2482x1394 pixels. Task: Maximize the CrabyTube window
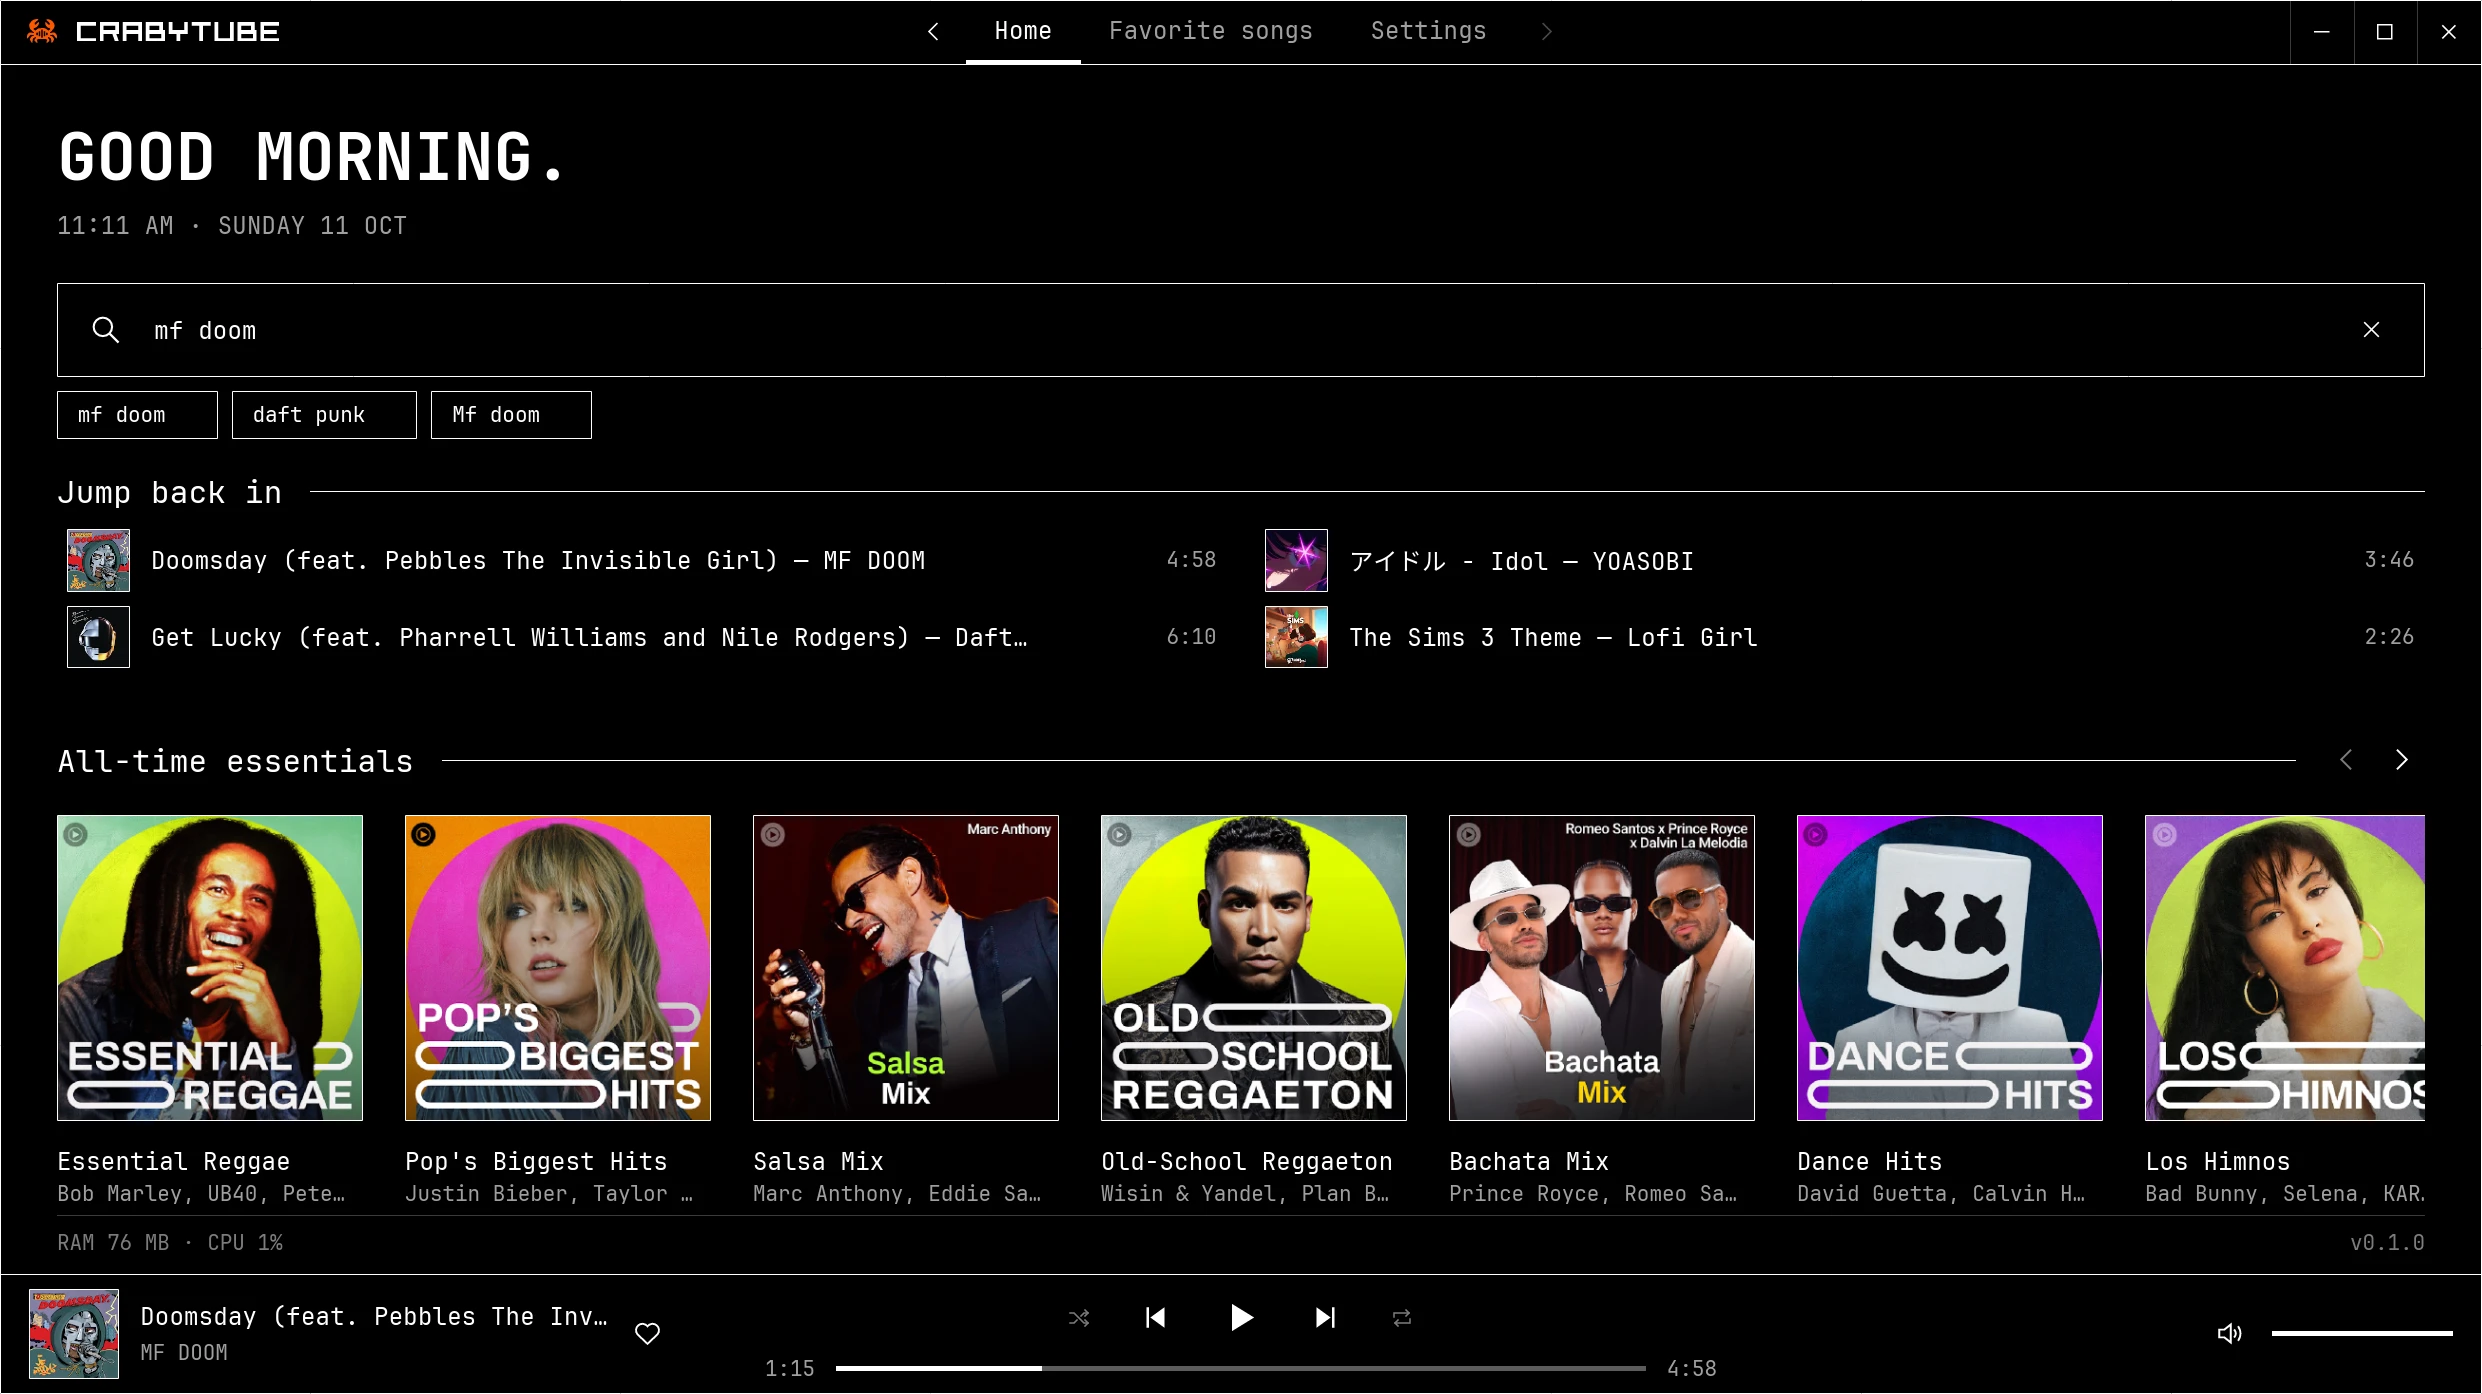click(2385, 32)
